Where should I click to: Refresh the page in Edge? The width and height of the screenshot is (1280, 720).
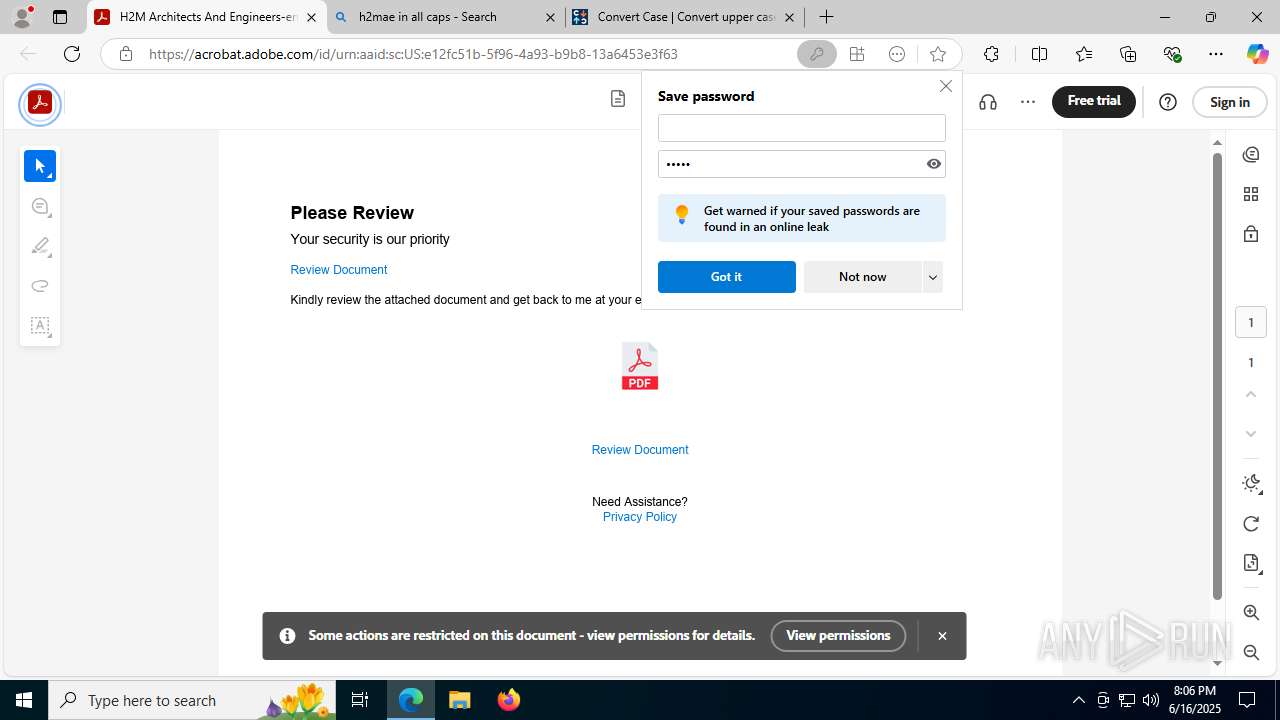[x=72, y=54]
